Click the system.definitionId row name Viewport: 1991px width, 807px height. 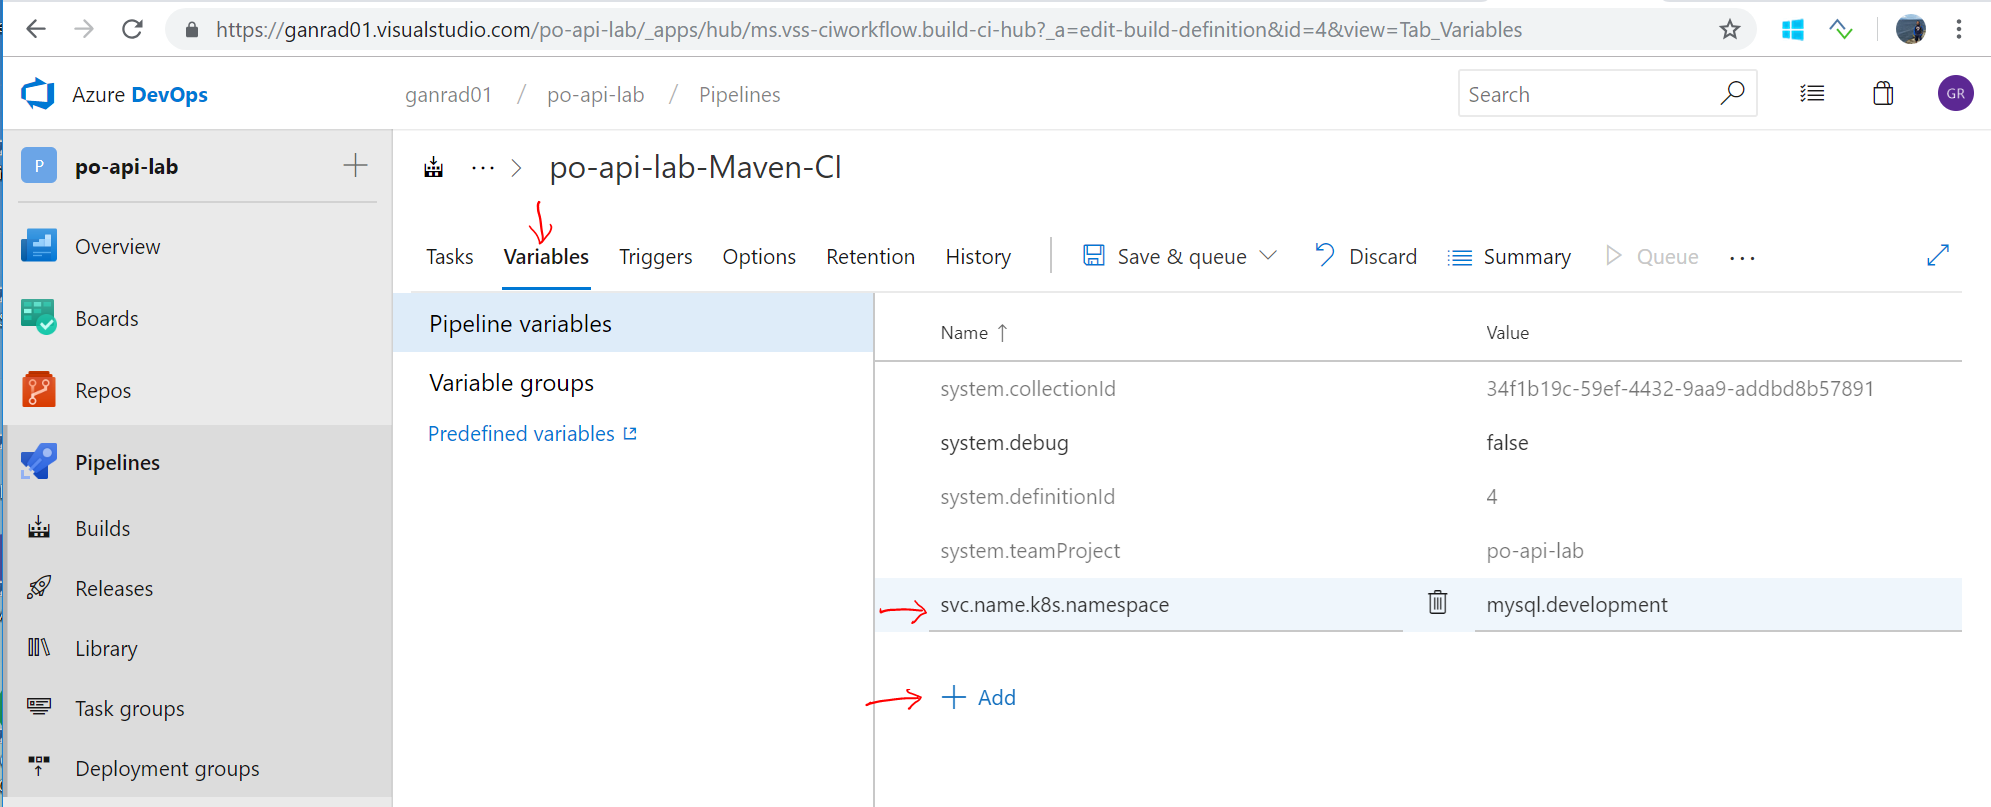coord(1027,497)
